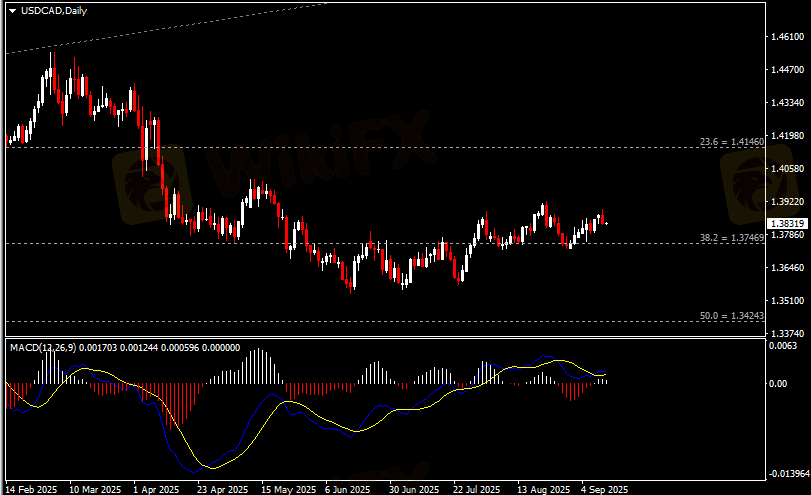Click price scale value 1.46100
The image size is (811, 495).
(787, 37)
